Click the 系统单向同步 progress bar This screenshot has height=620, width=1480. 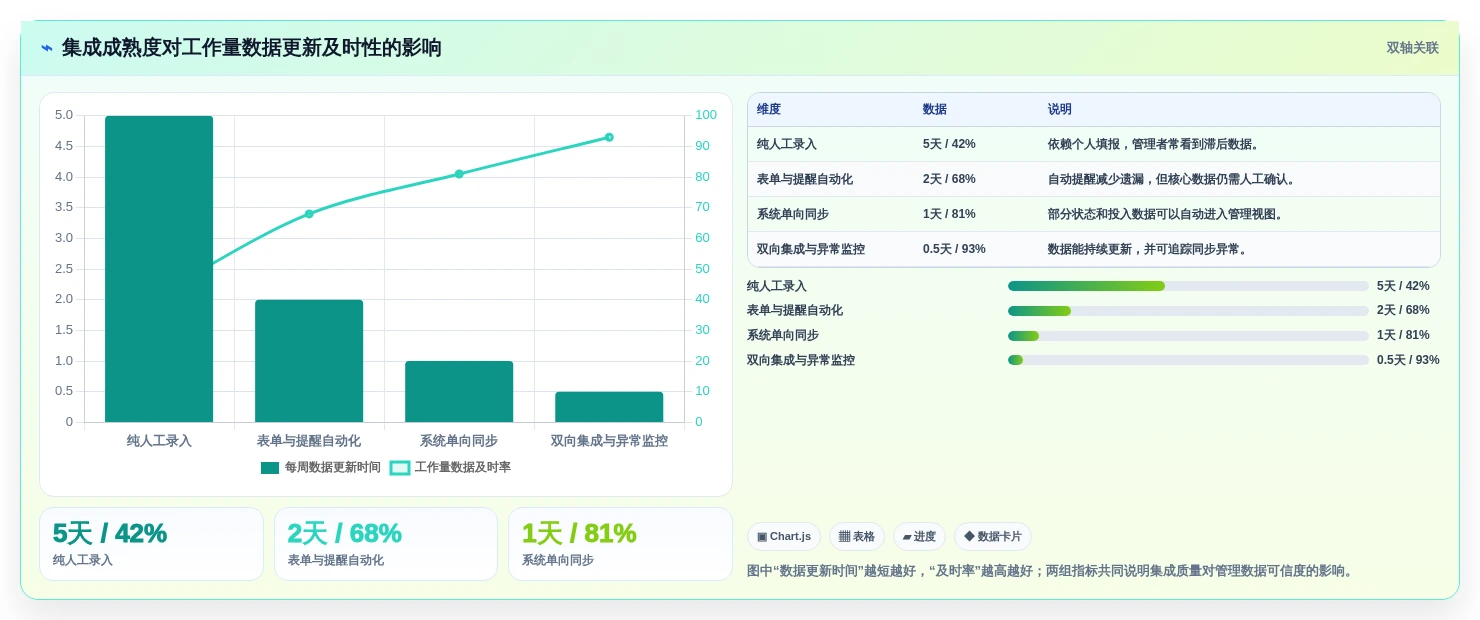click(x=1188, y=336)
